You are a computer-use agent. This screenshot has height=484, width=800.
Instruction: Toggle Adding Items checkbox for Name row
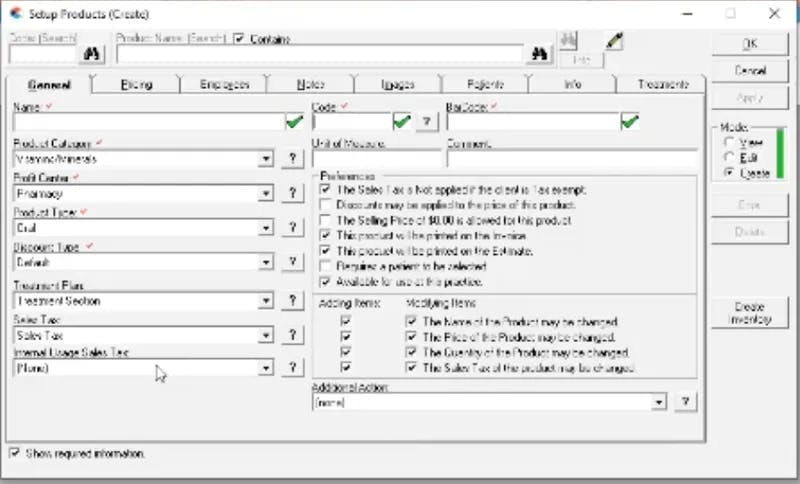click(x=346, y=321)
